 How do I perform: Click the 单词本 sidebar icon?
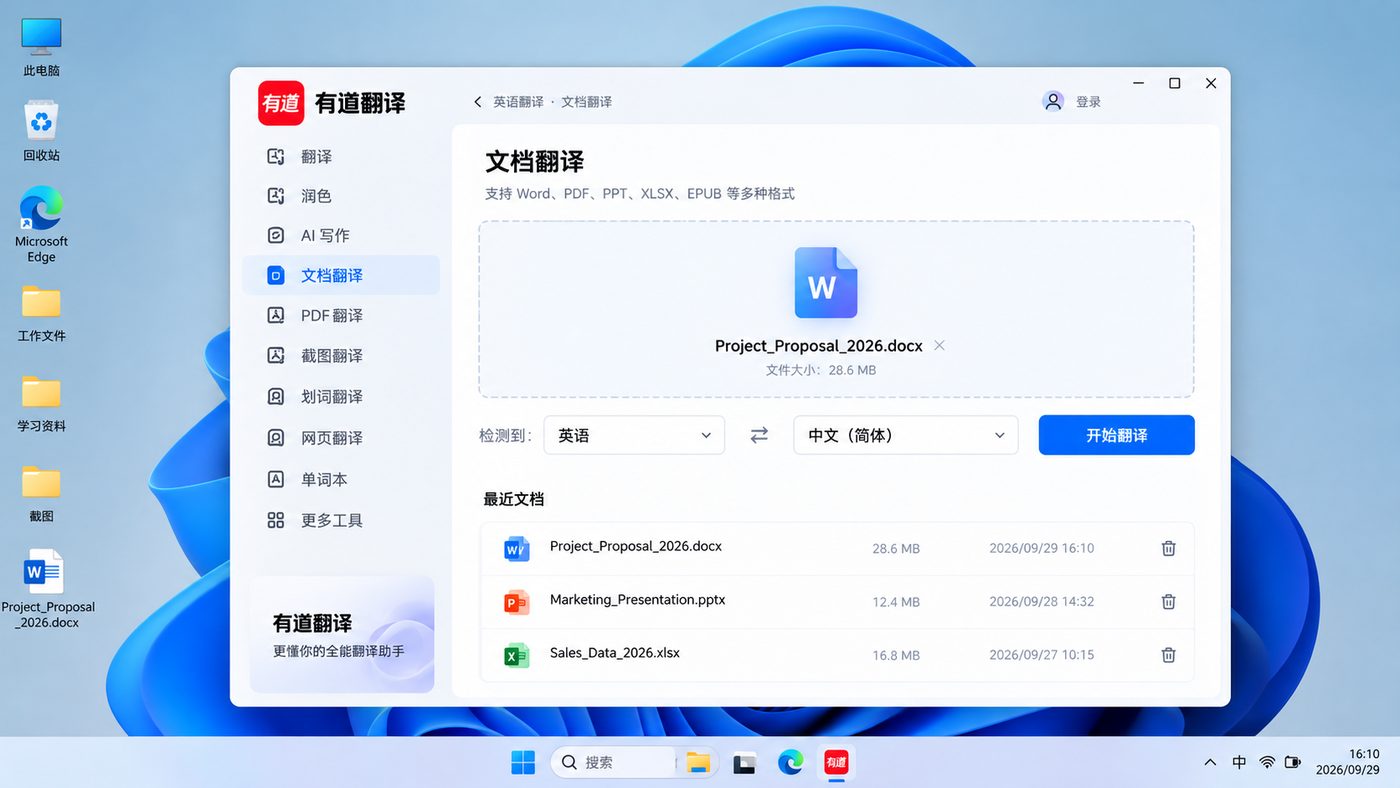276,479
